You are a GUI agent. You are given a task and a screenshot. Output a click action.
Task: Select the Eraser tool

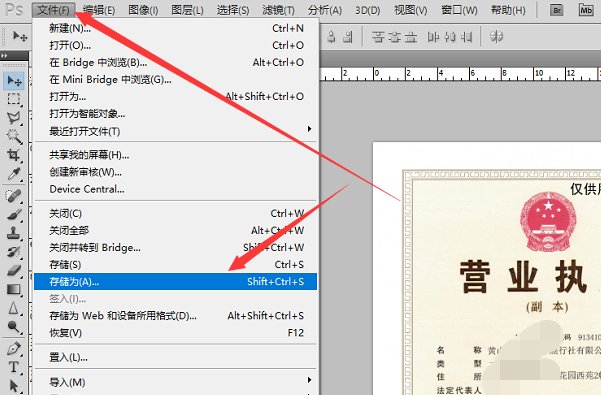[x=15, y=270]
